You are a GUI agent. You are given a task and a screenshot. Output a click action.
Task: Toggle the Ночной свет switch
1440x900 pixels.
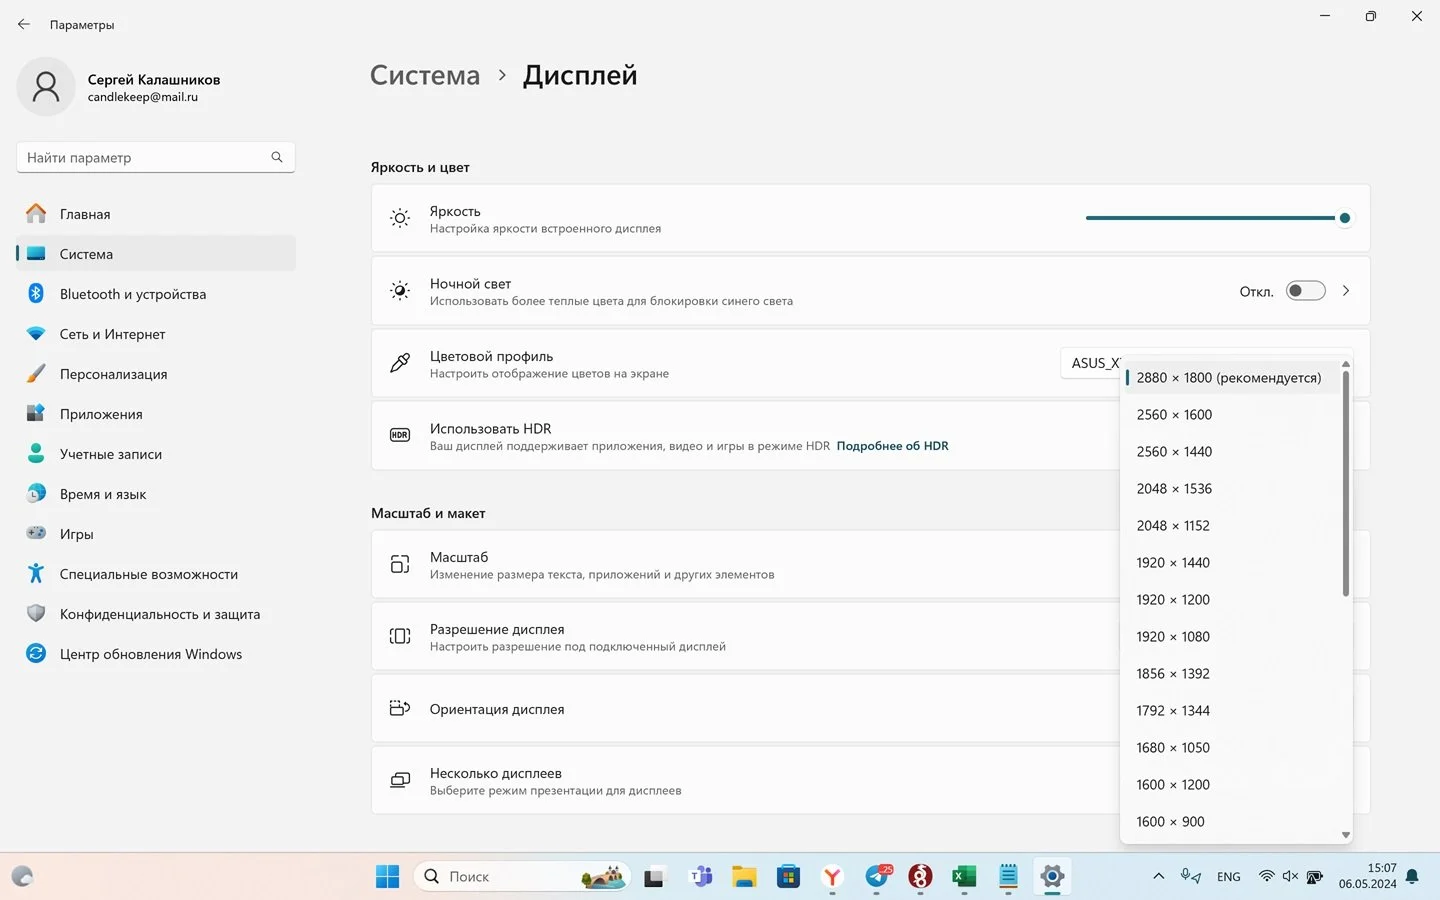[x=1305, y=291]
